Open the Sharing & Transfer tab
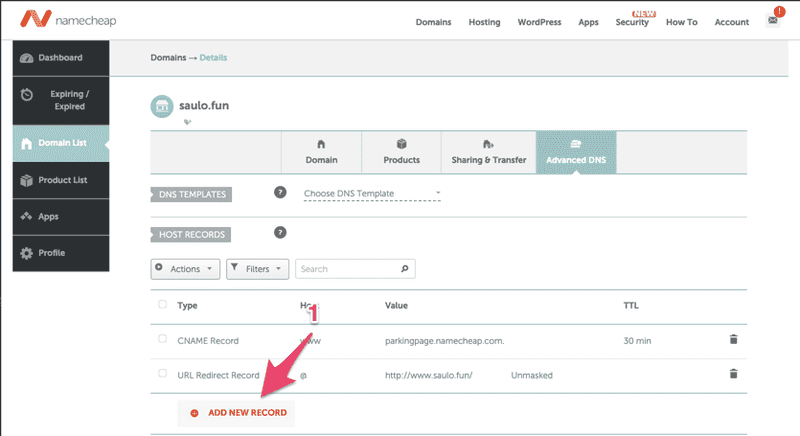800x436 pixels. (489, 152)
